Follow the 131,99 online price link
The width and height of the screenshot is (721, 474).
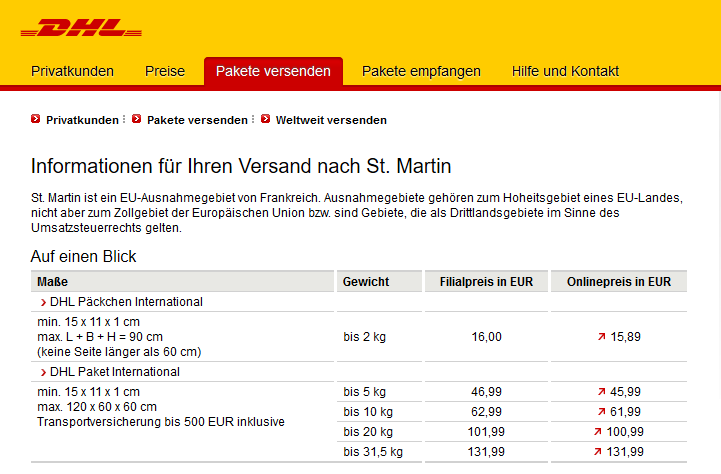click(625, 451)
